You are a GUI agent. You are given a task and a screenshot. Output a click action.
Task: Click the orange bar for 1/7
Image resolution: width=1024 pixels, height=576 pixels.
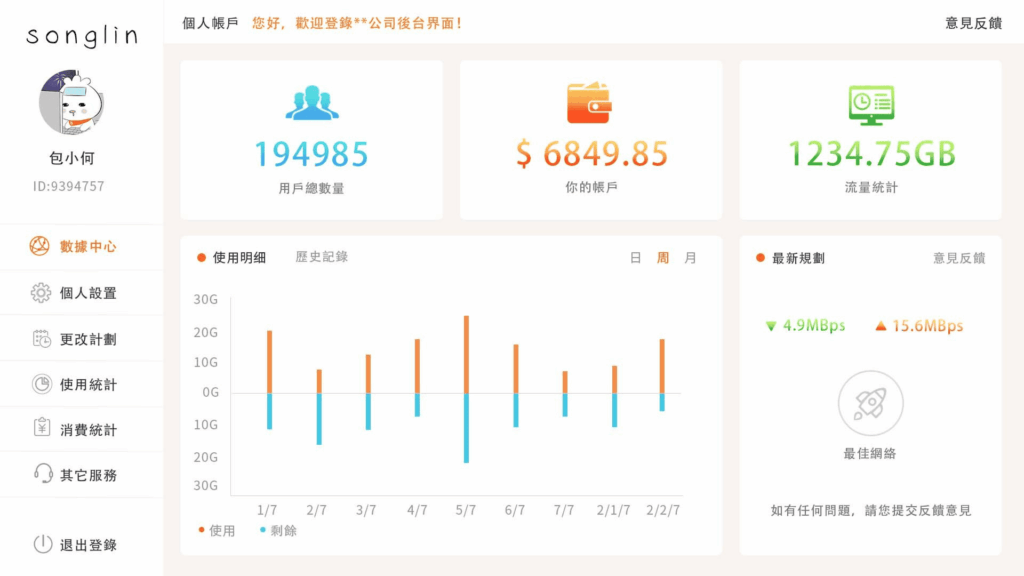click(270, 362)
